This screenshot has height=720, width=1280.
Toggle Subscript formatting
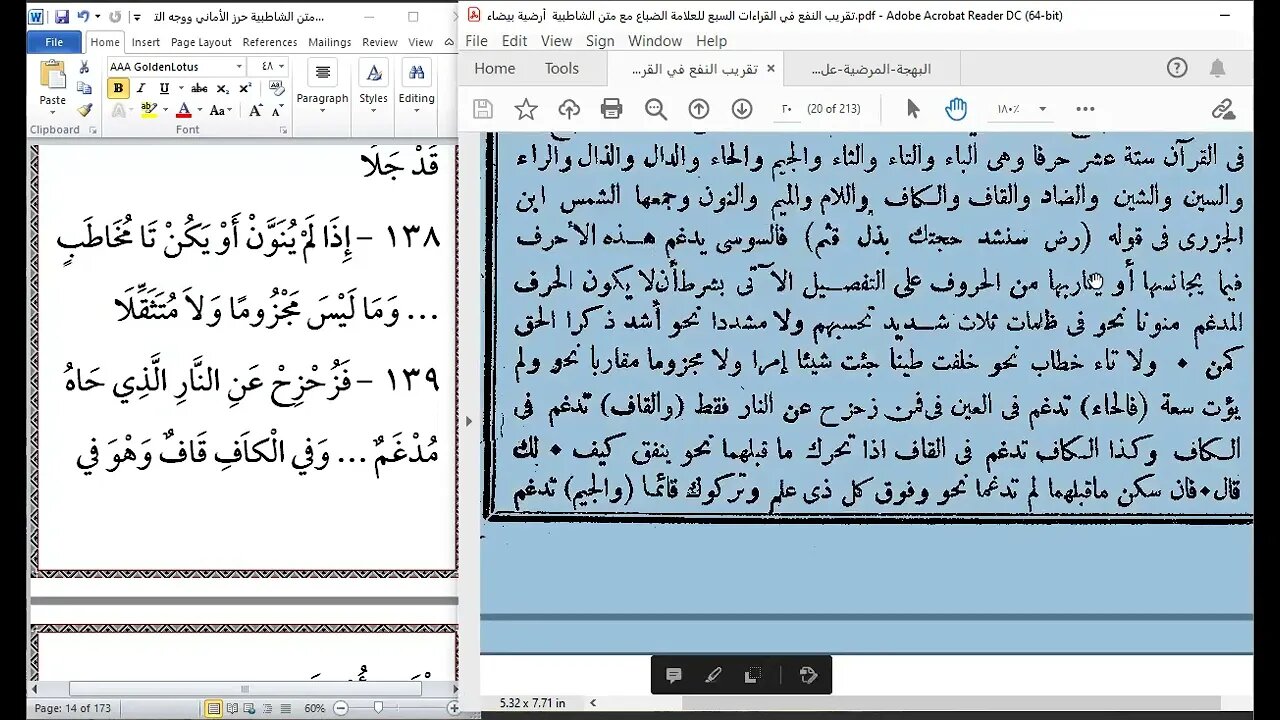pos(223,88)
